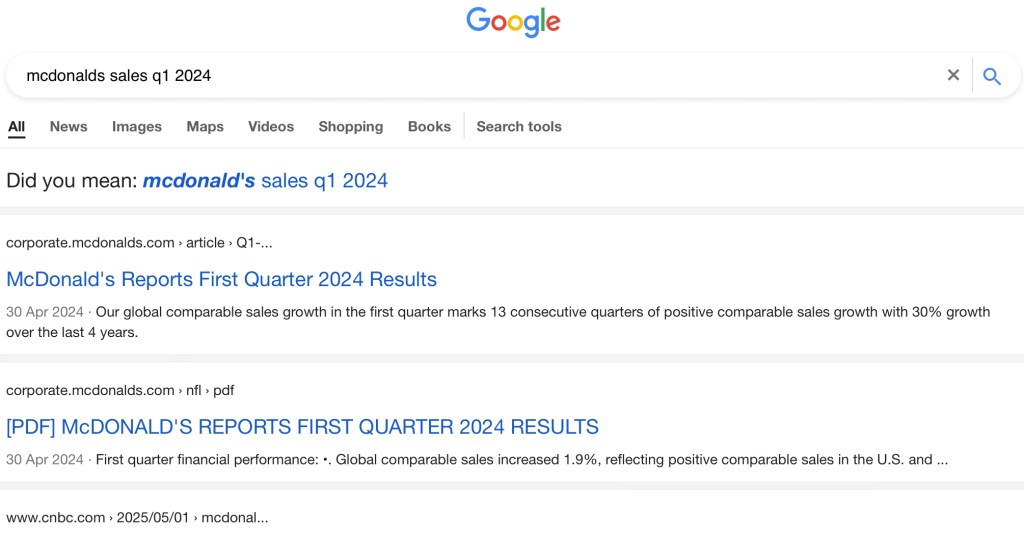Image resolution: width=1024 pixels, height=533 pixels.
Task: Go to the Maps tab
Action: point(205,127)
